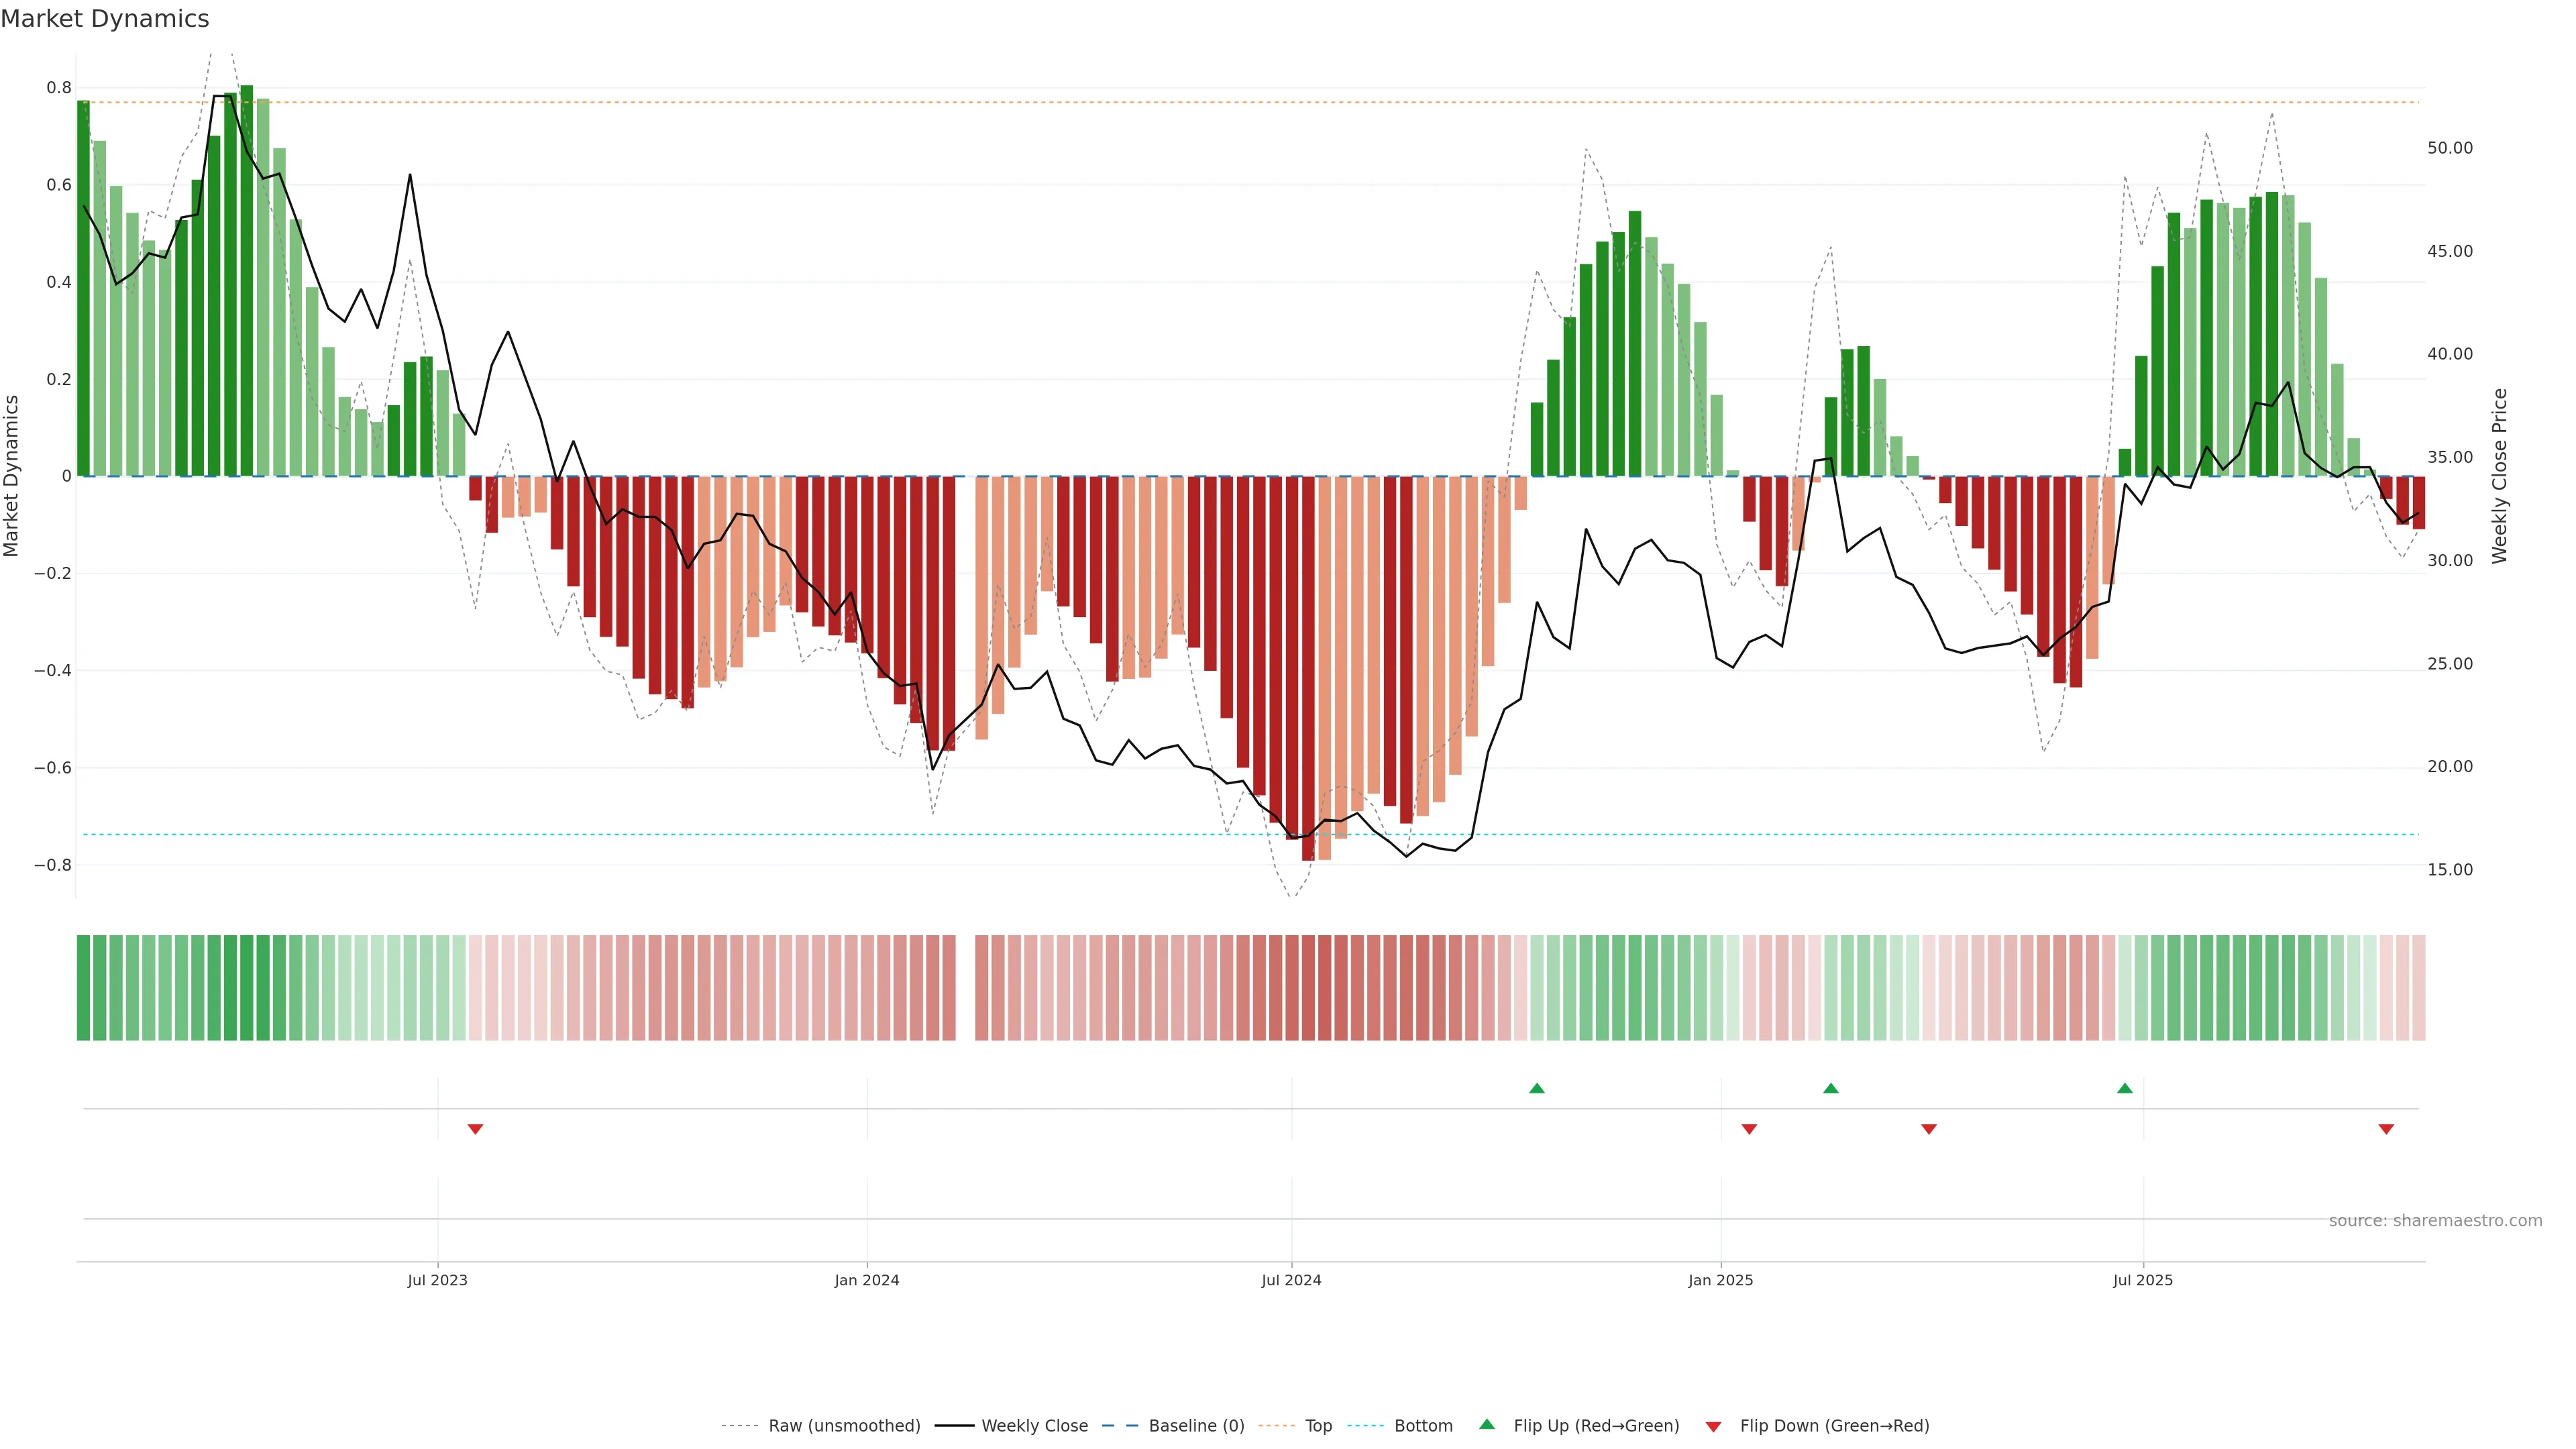Click the red flip-down marker near Jul 2023
Viewport: 2576px width, 1449px height.
click(475, 1129)
